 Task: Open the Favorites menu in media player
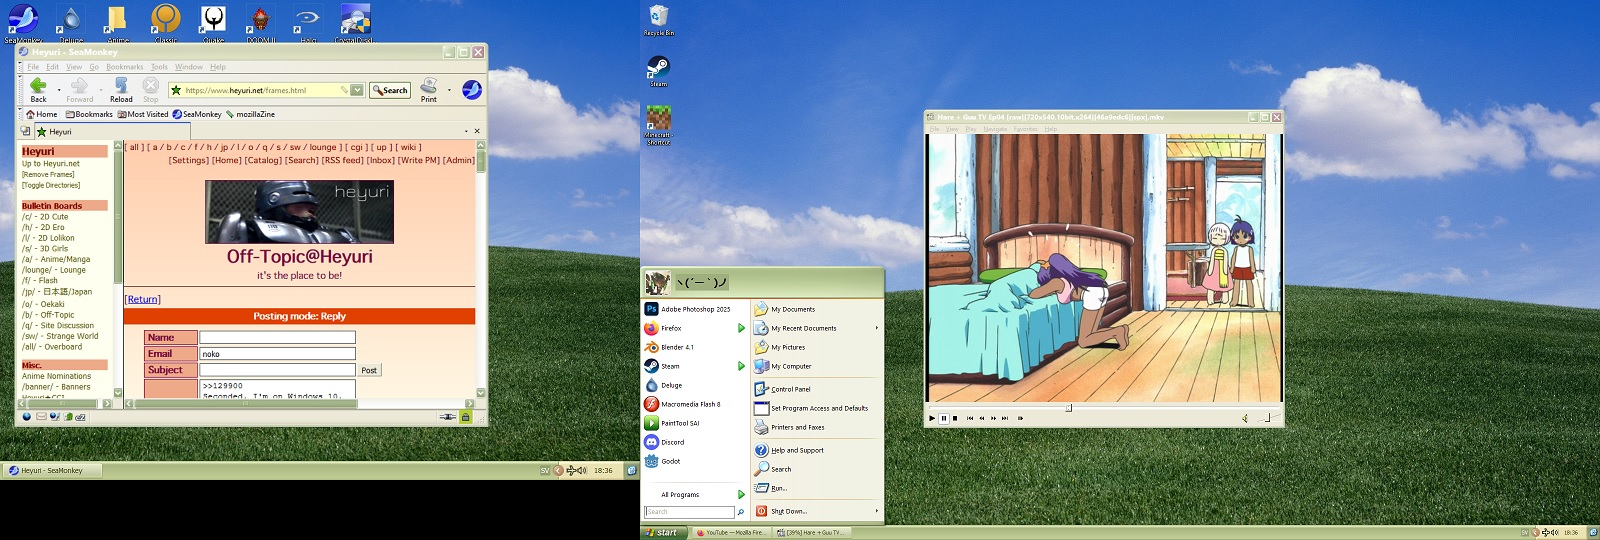tap(1026, 129)
